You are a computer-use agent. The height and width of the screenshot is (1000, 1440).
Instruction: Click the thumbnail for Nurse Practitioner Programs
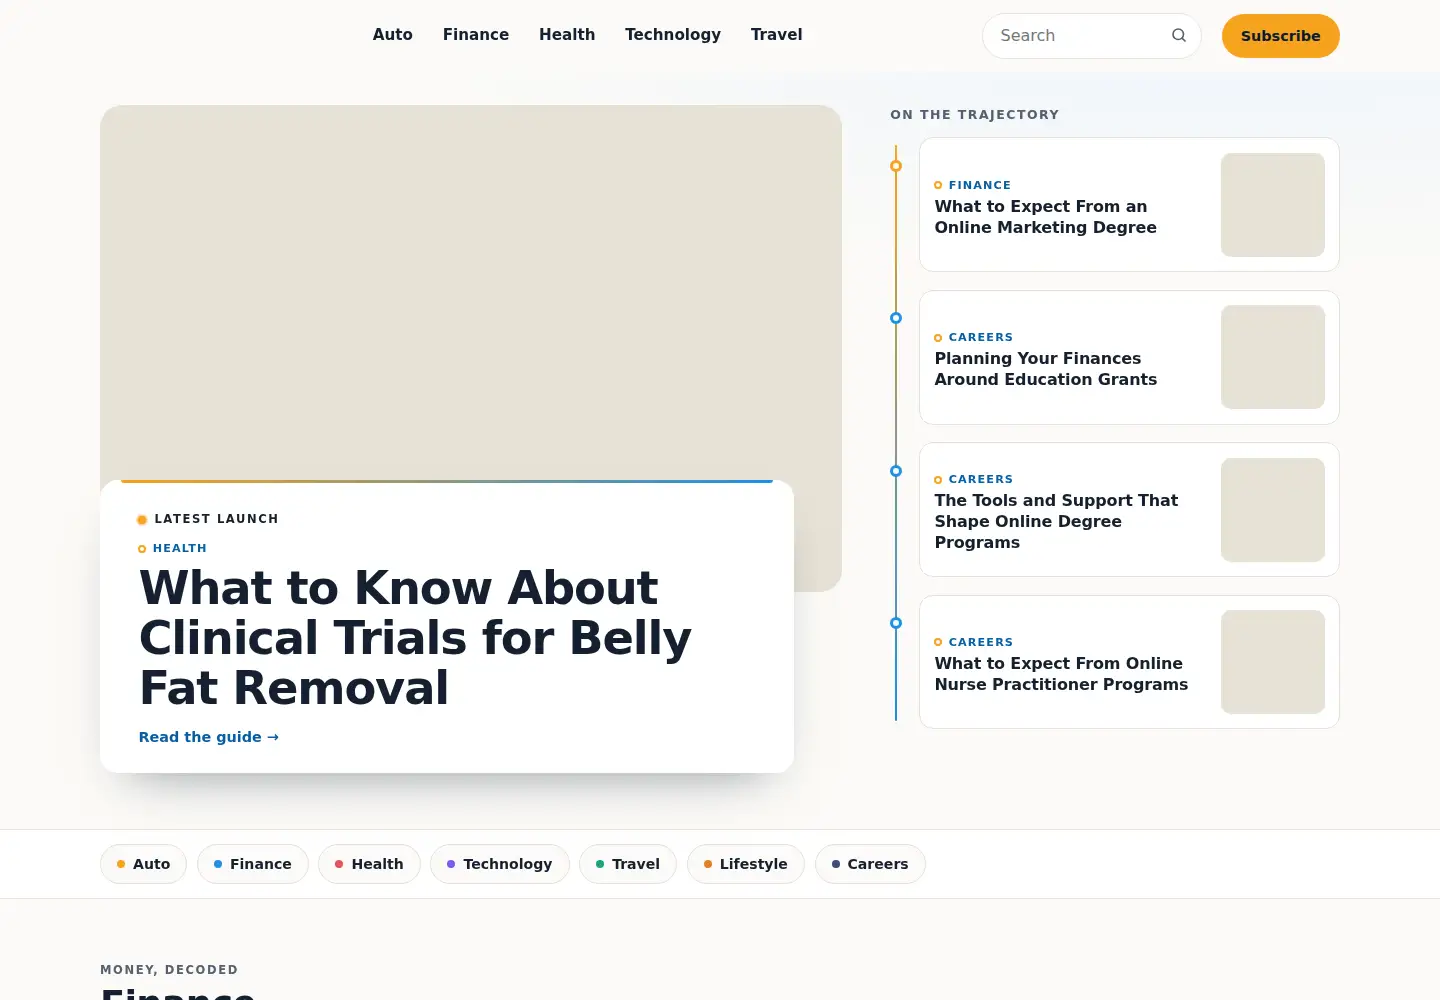coord(1273,662)
